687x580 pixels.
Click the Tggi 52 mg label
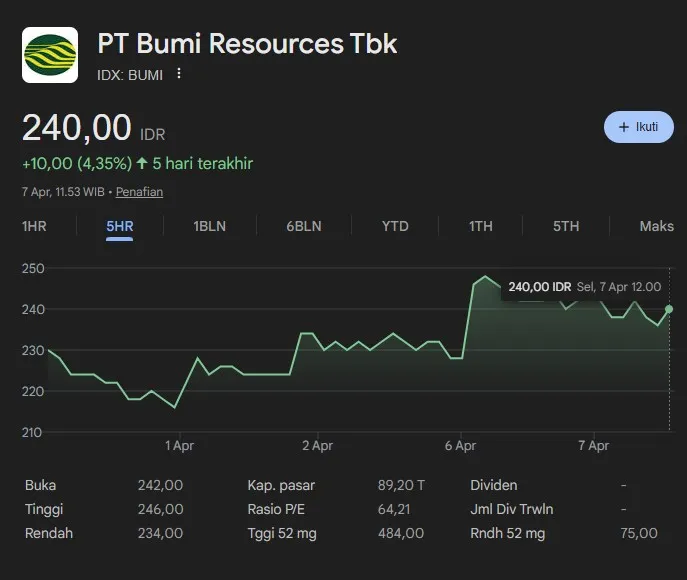point(282,533)
